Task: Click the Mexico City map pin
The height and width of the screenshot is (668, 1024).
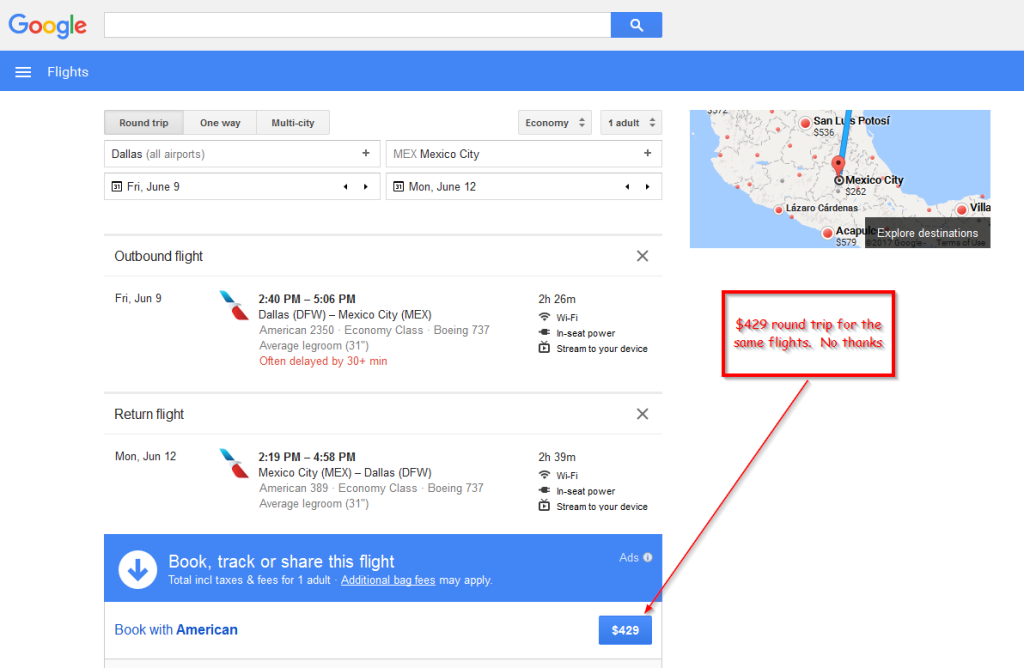Action: (x=839, y=165)
